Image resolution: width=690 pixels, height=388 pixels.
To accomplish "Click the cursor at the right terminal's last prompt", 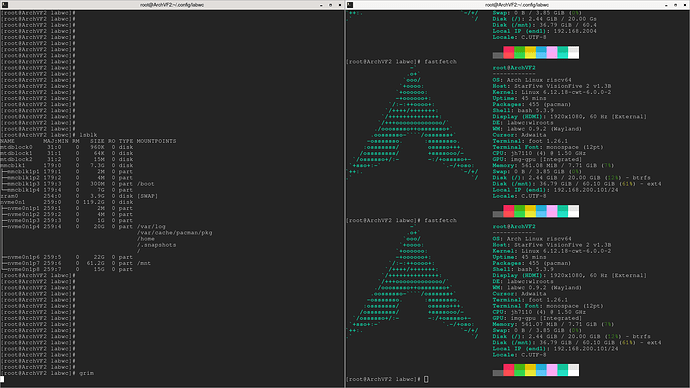I will tap(426, 379).
